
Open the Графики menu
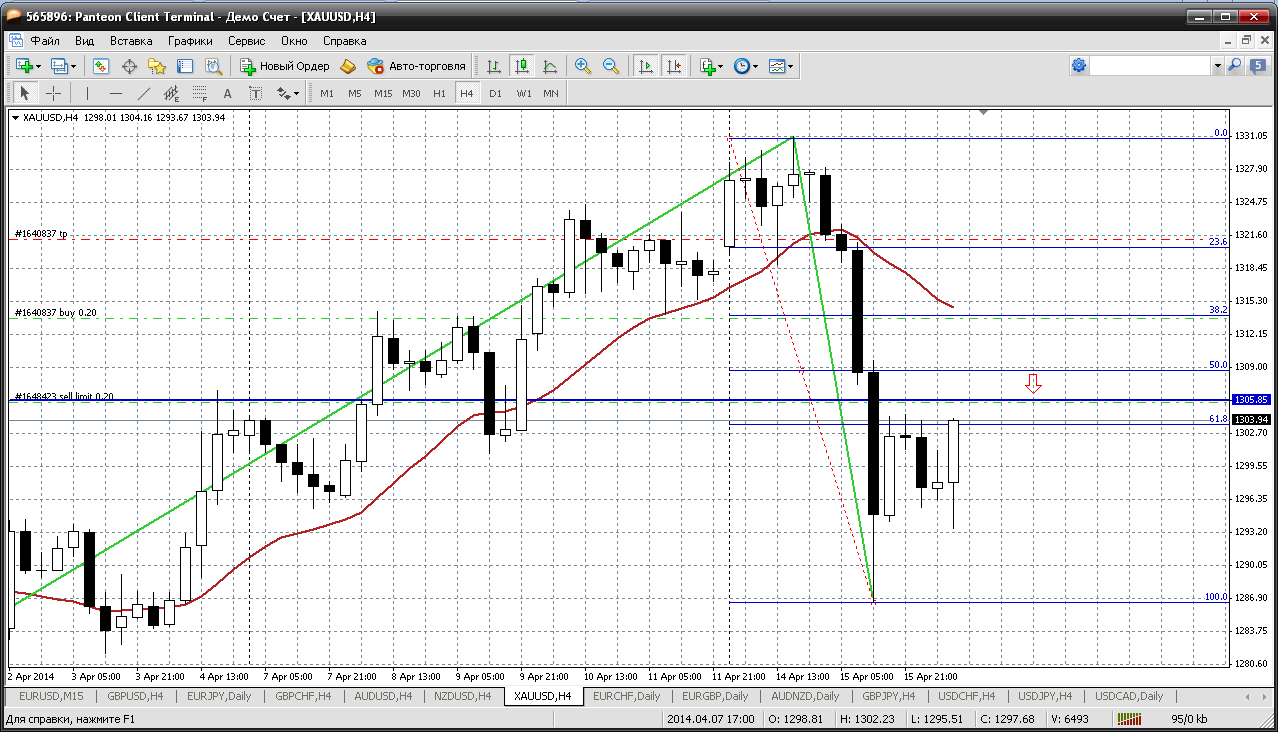tap(190, 41)
